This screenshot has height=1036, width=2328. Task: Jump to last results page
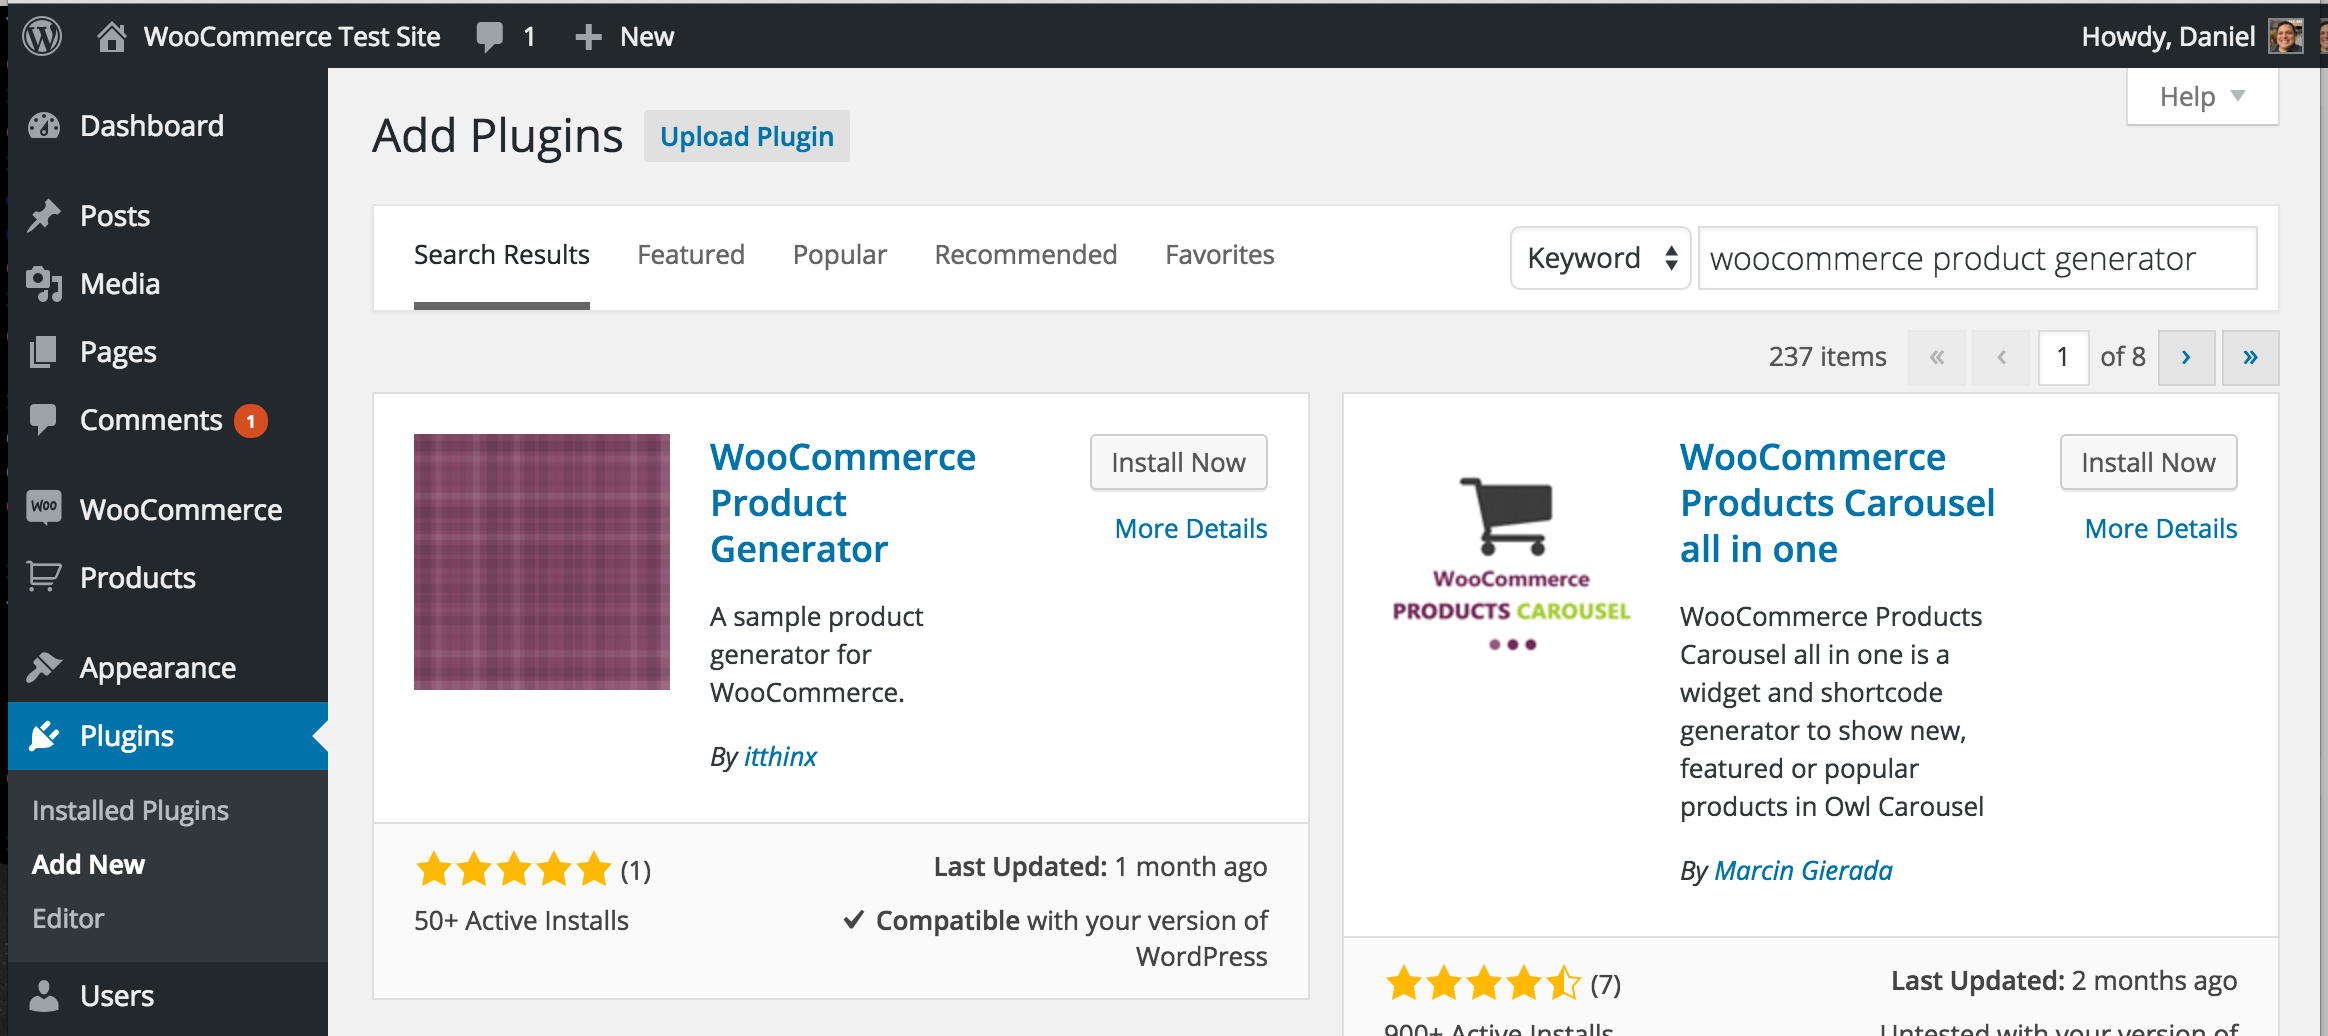coord(2250,357)
